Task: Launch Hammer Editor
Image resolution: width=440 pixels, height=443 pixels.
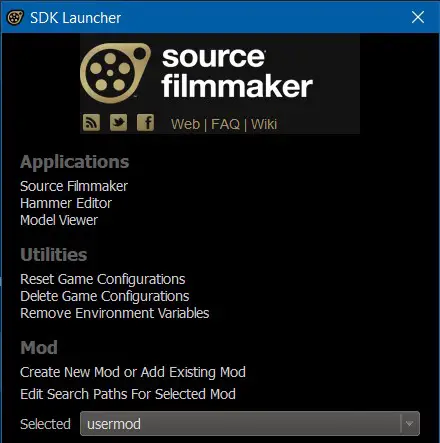Action: [x=66, y=203]
